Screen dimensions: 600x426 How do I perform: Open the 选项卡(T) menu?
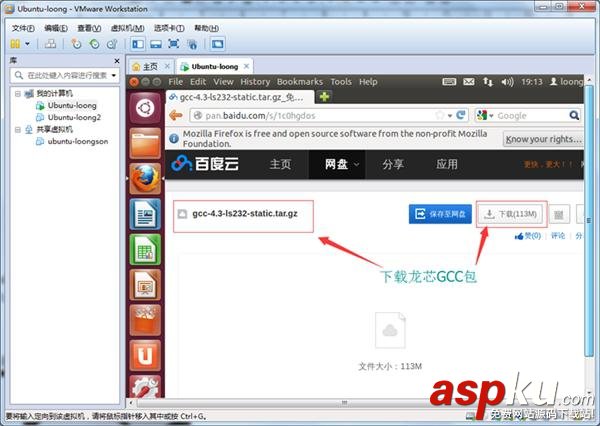pos(169,28)
